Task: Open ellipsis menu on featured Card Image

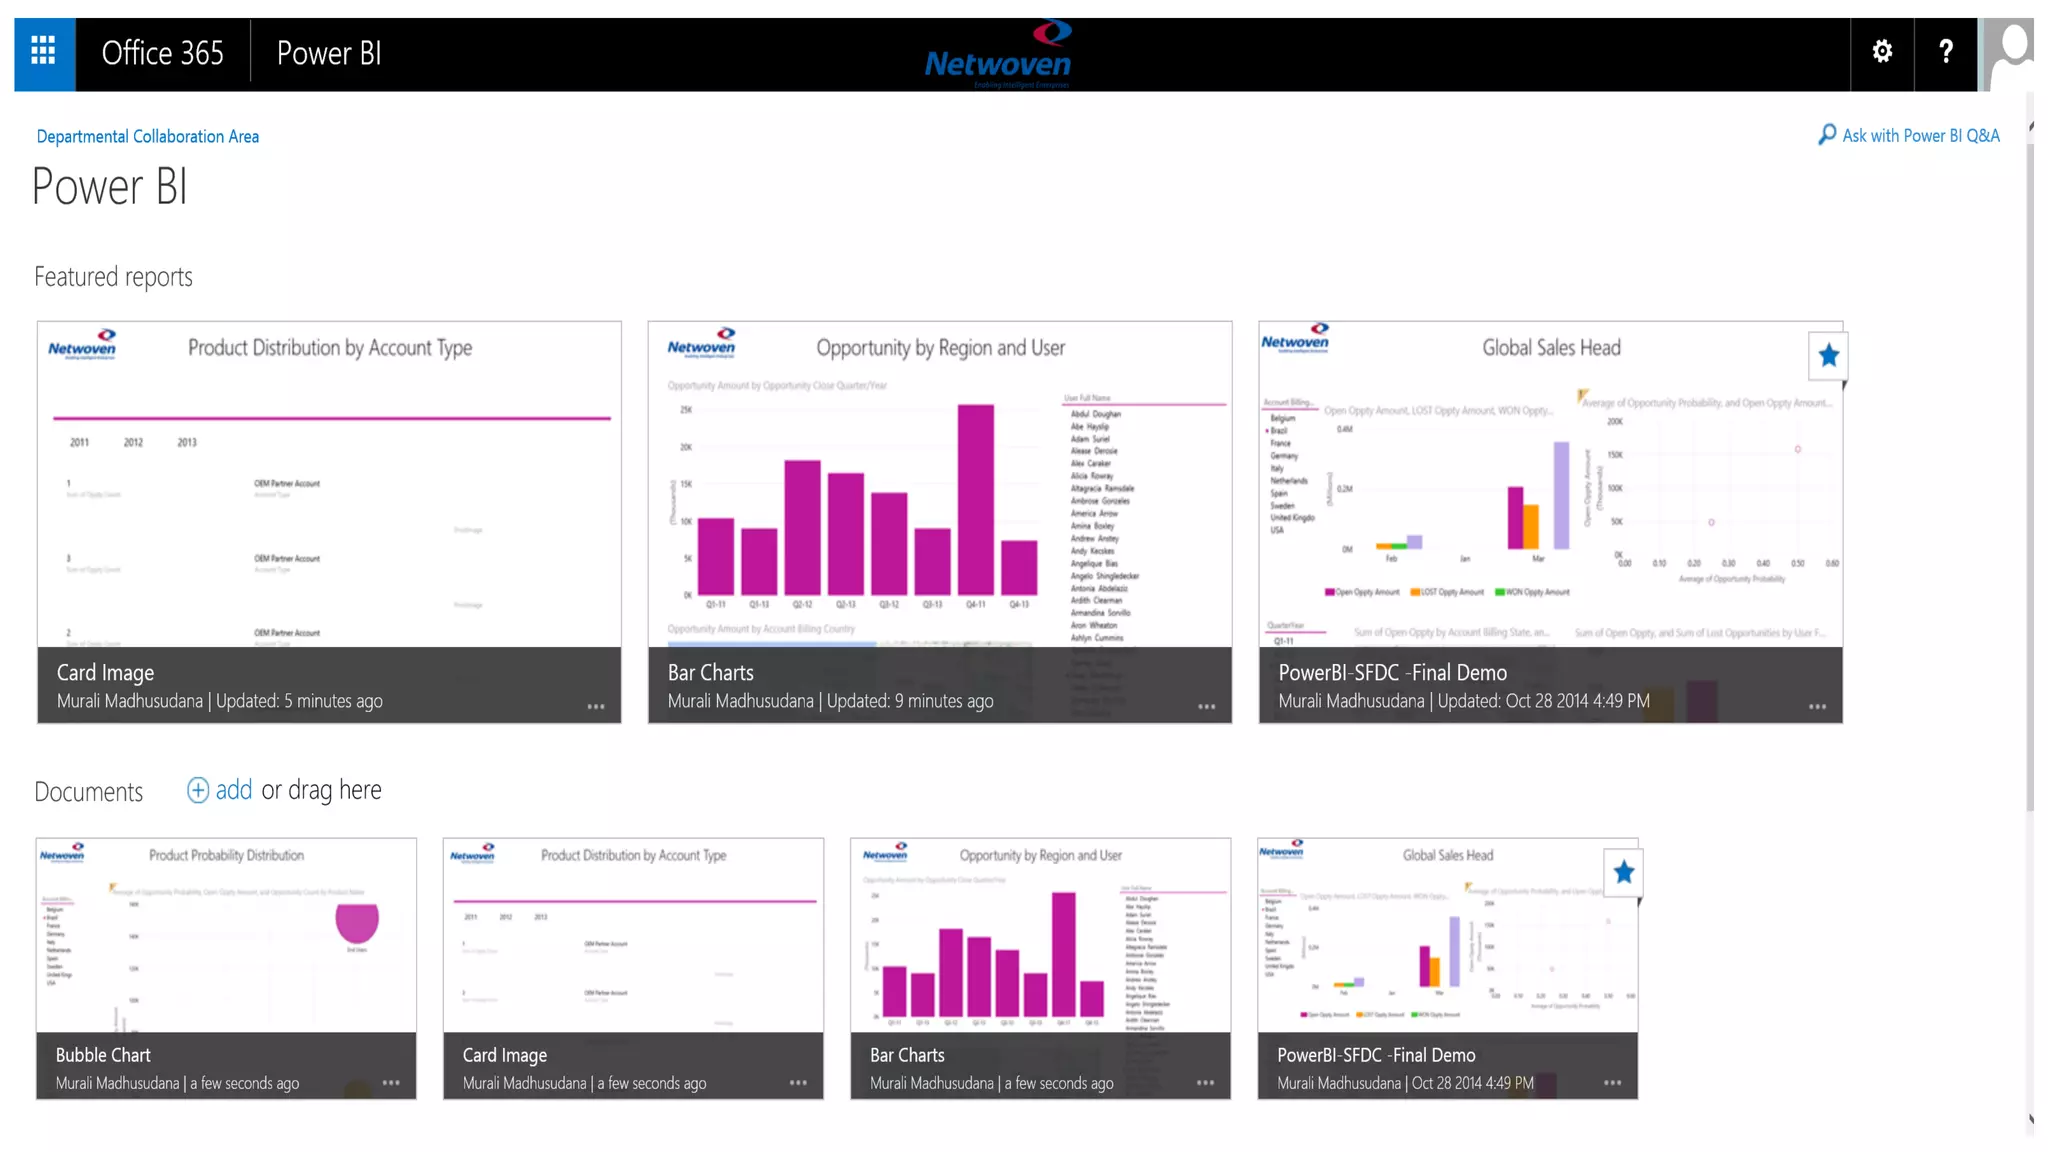Action: coord(596,707)
